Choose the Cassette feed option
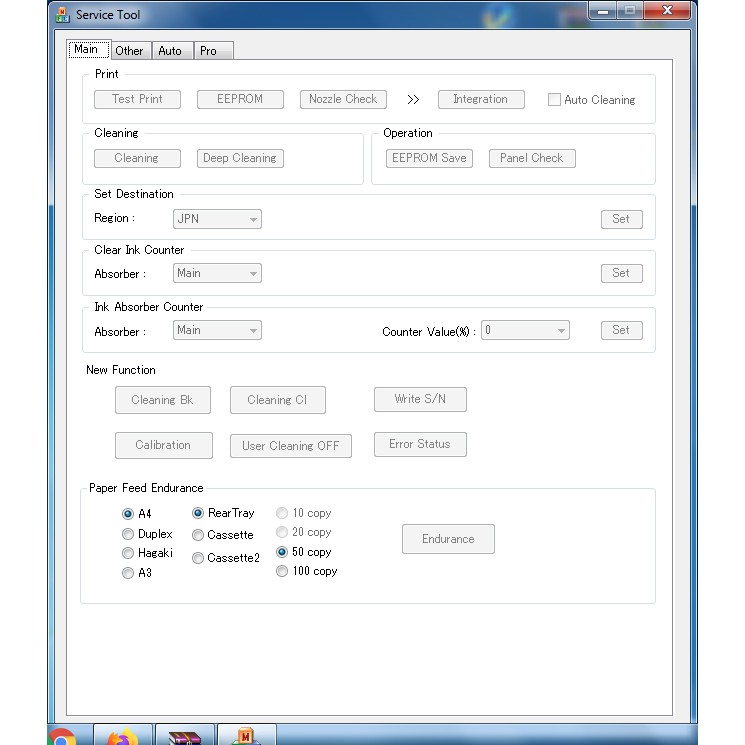Screen dimensions: 745x745 pos(198,535)
